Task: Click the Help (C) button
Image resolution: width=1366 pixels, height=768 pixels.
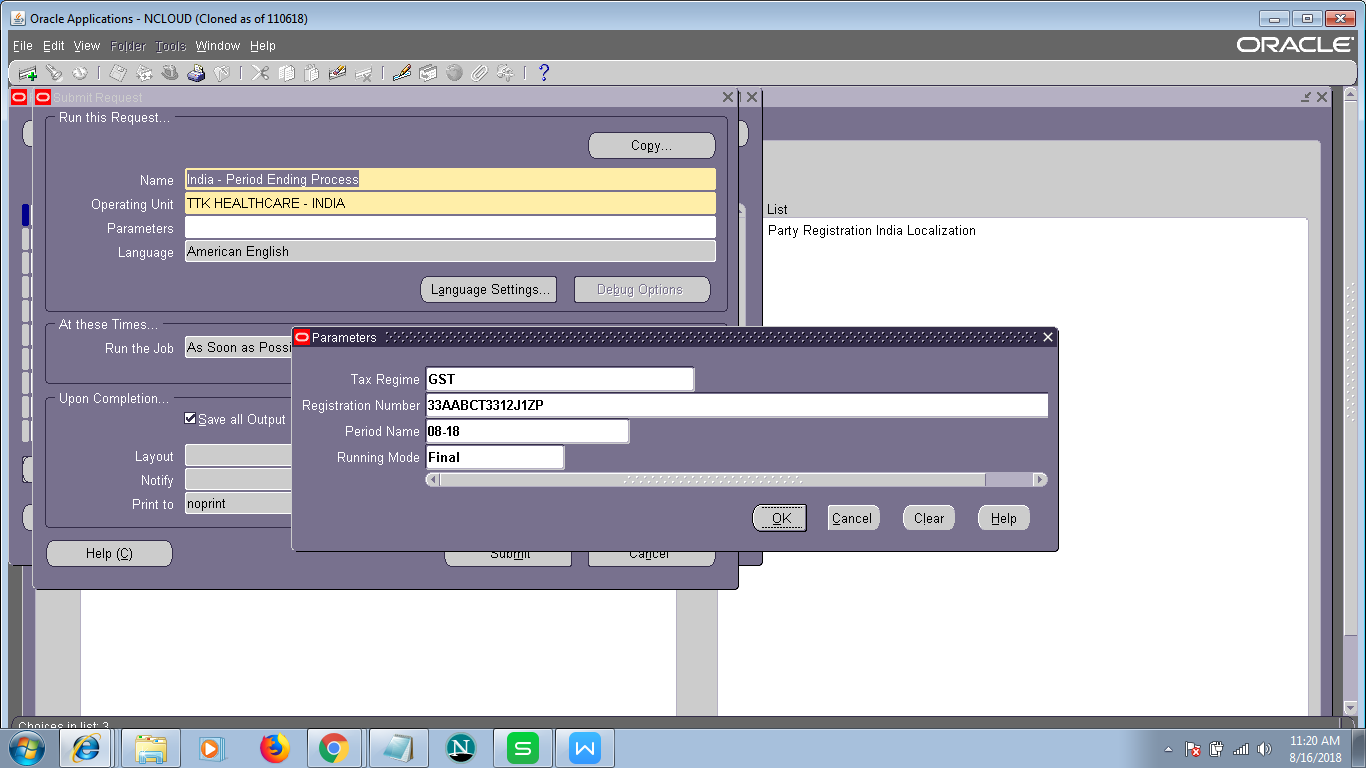Action: pos(109,554)
